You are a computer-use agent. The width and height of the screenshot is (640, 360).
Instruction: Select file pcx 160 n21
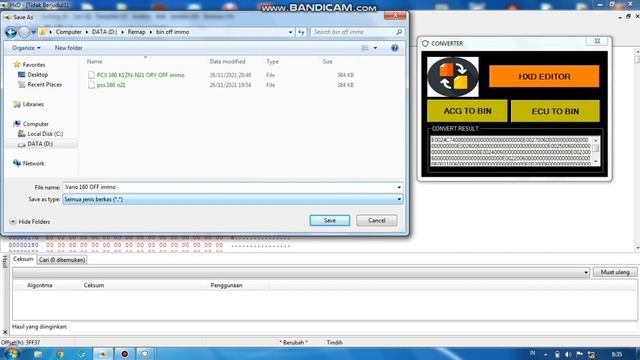[107, 85]
